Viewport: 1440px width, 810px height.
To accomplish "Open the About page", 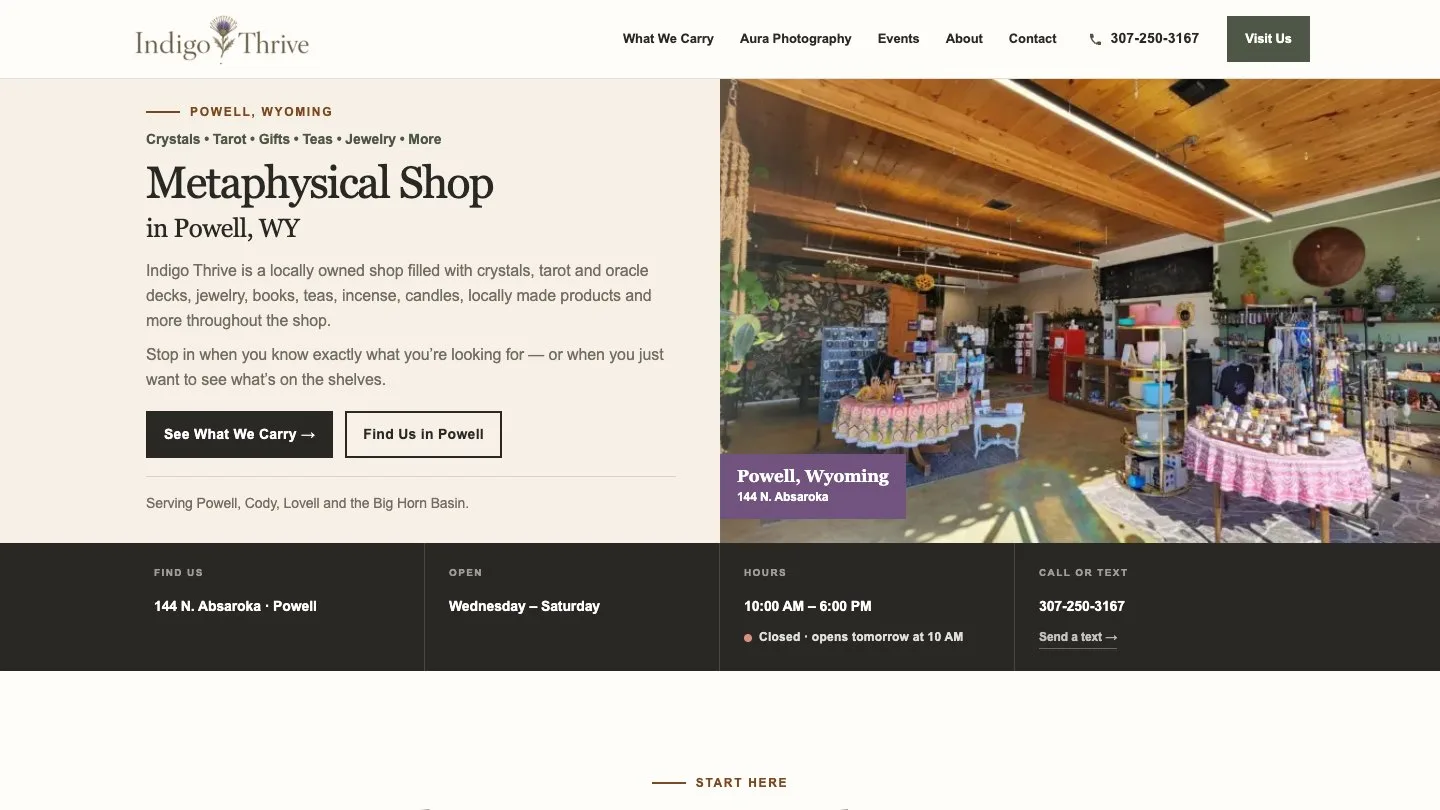I will (964, 39).
